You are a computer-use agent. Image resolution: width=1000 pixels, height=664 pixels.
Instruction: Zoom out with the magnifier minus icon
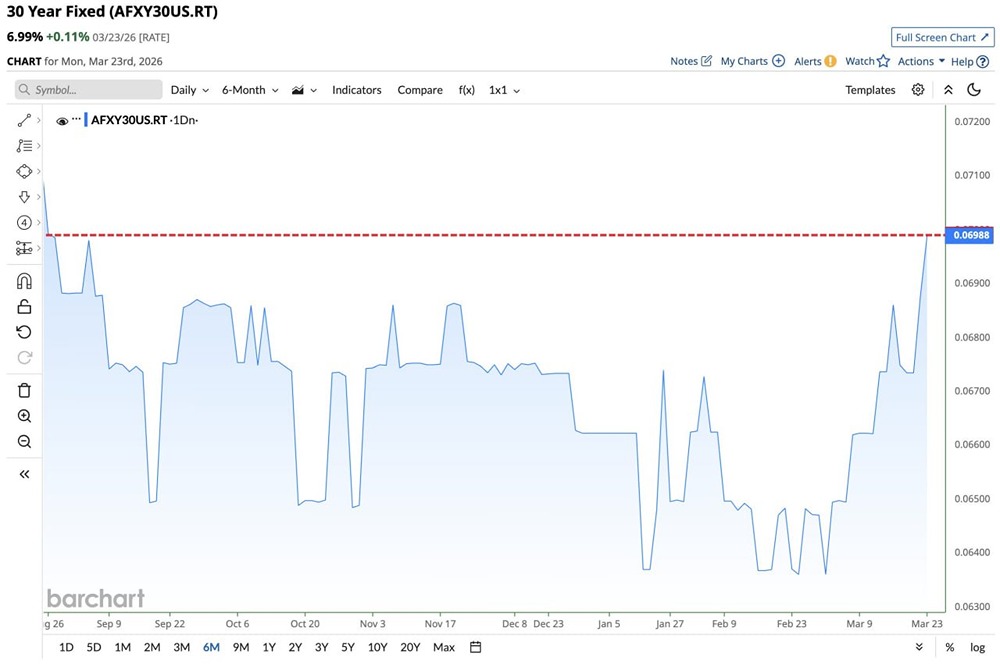[x=24, y=441]
